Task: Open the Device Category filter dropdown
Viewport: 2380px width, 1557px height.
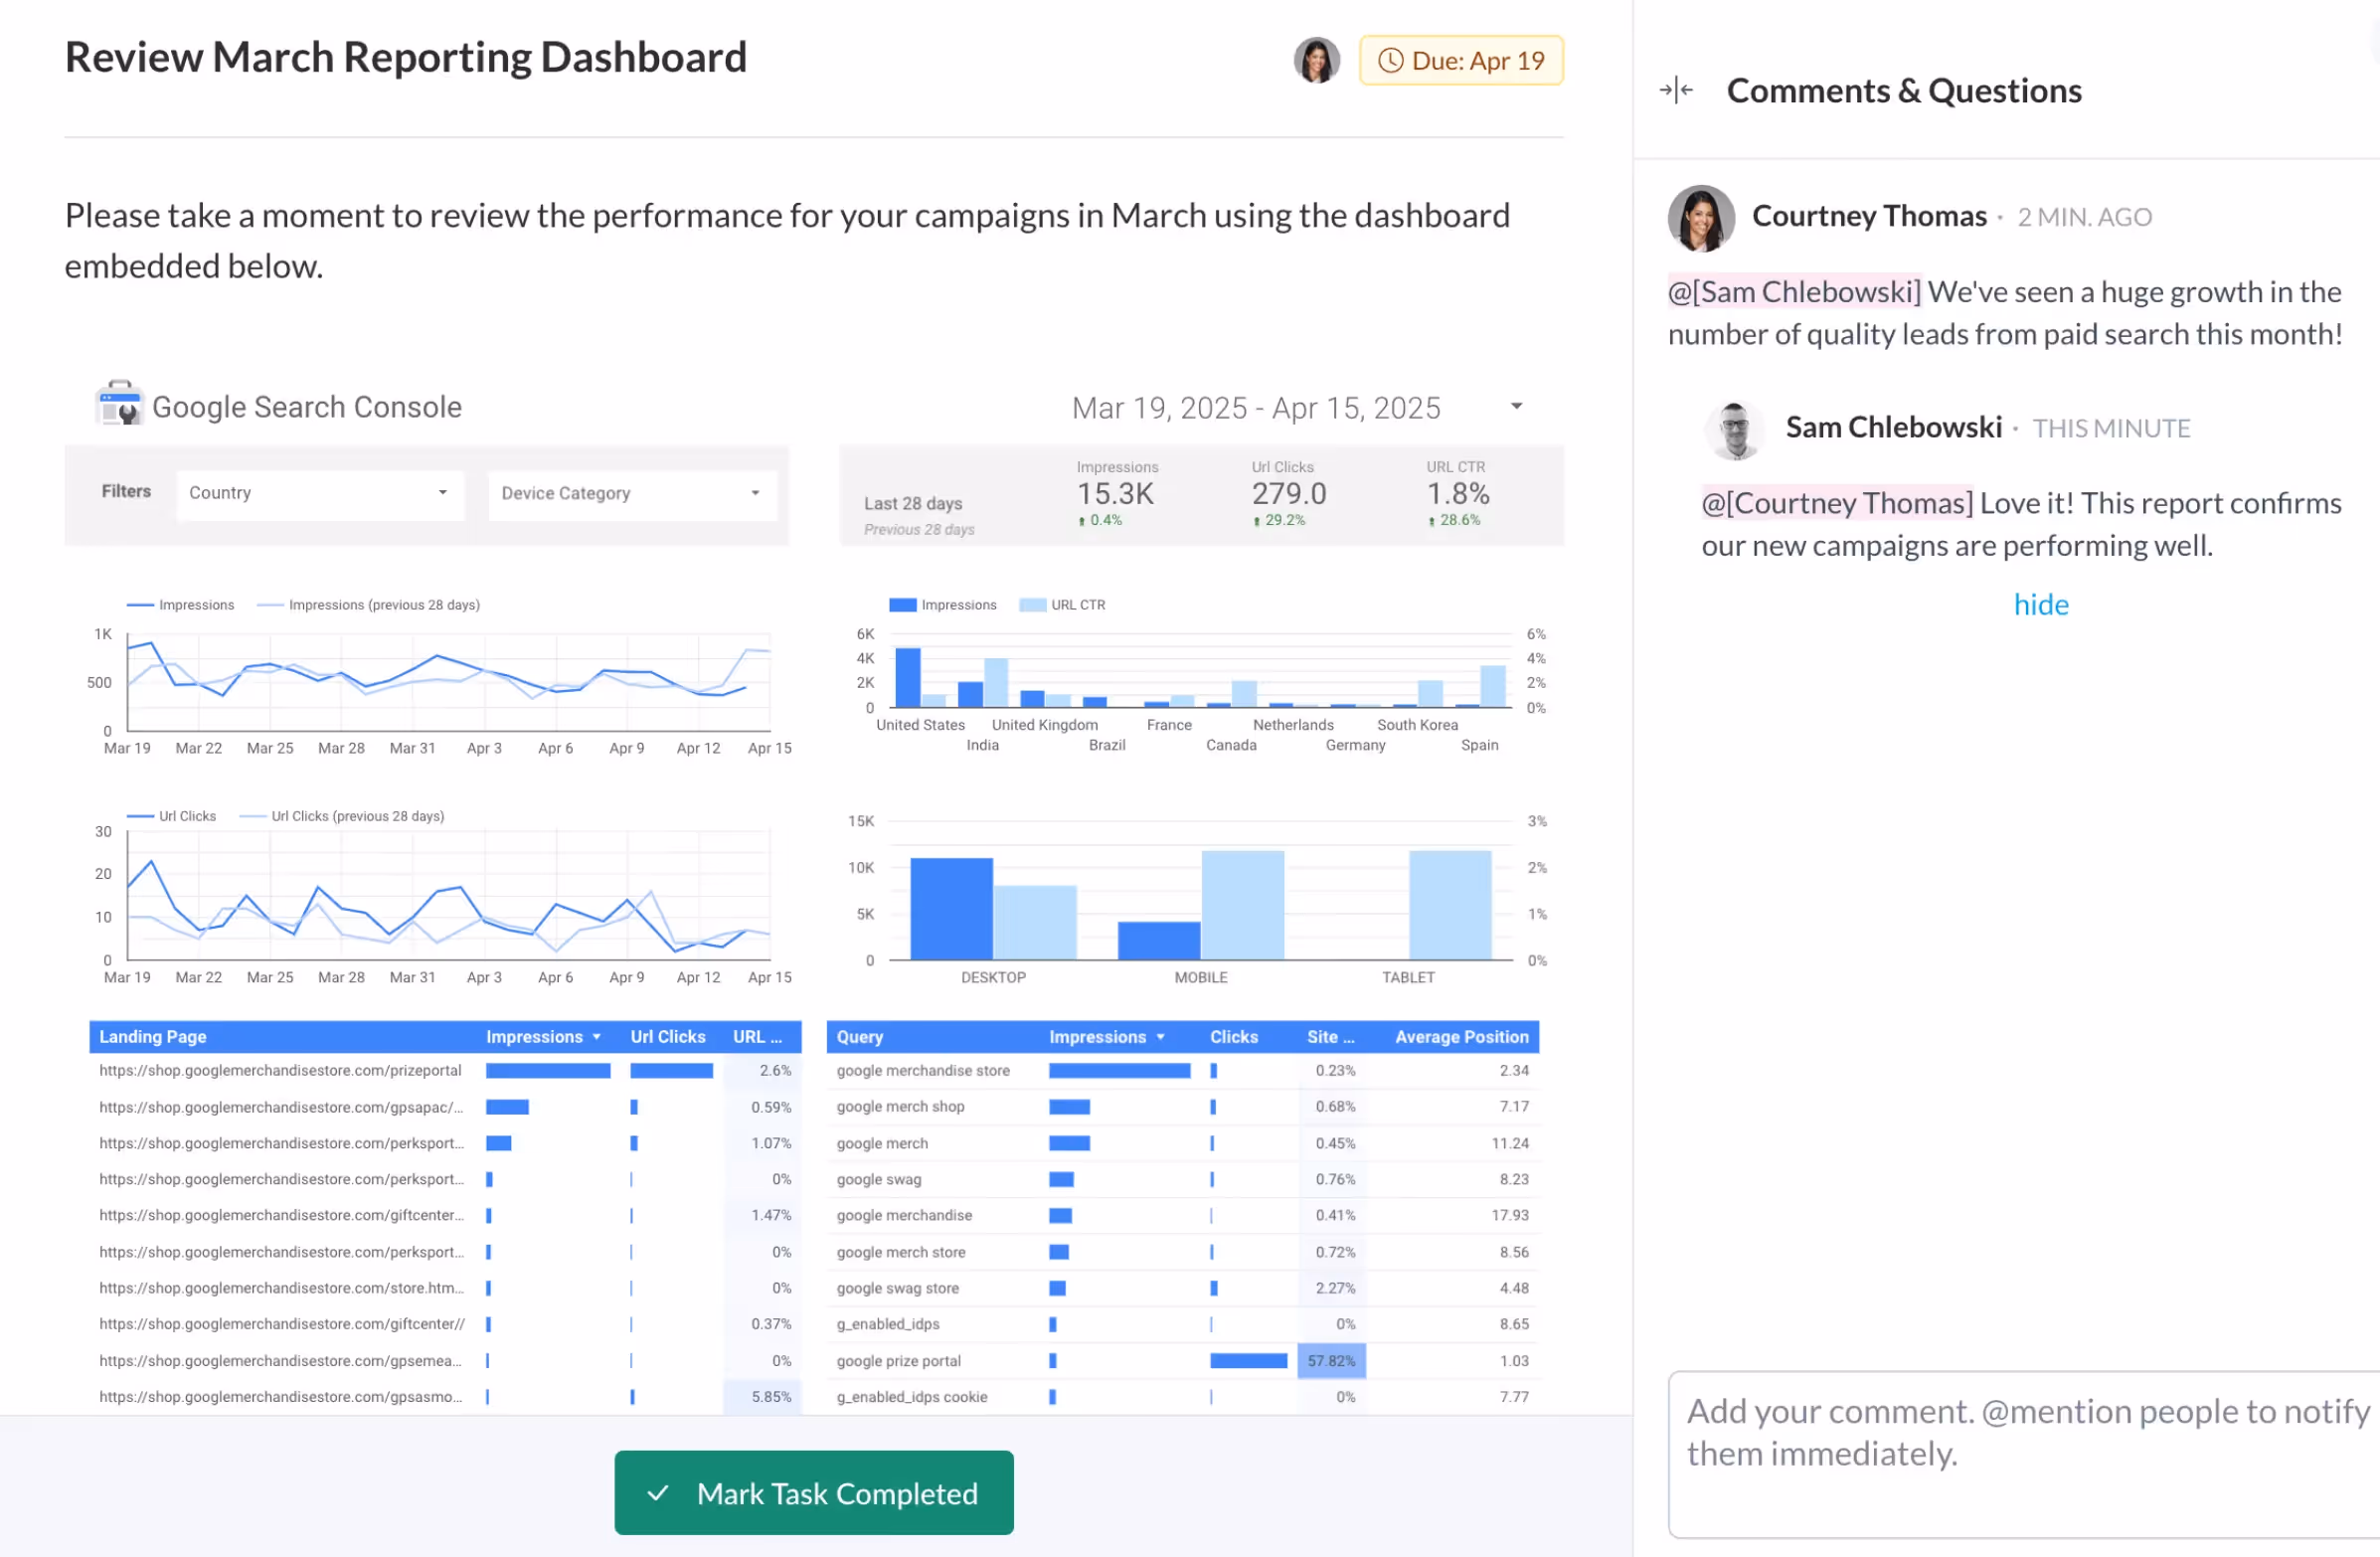Action: 632,493
